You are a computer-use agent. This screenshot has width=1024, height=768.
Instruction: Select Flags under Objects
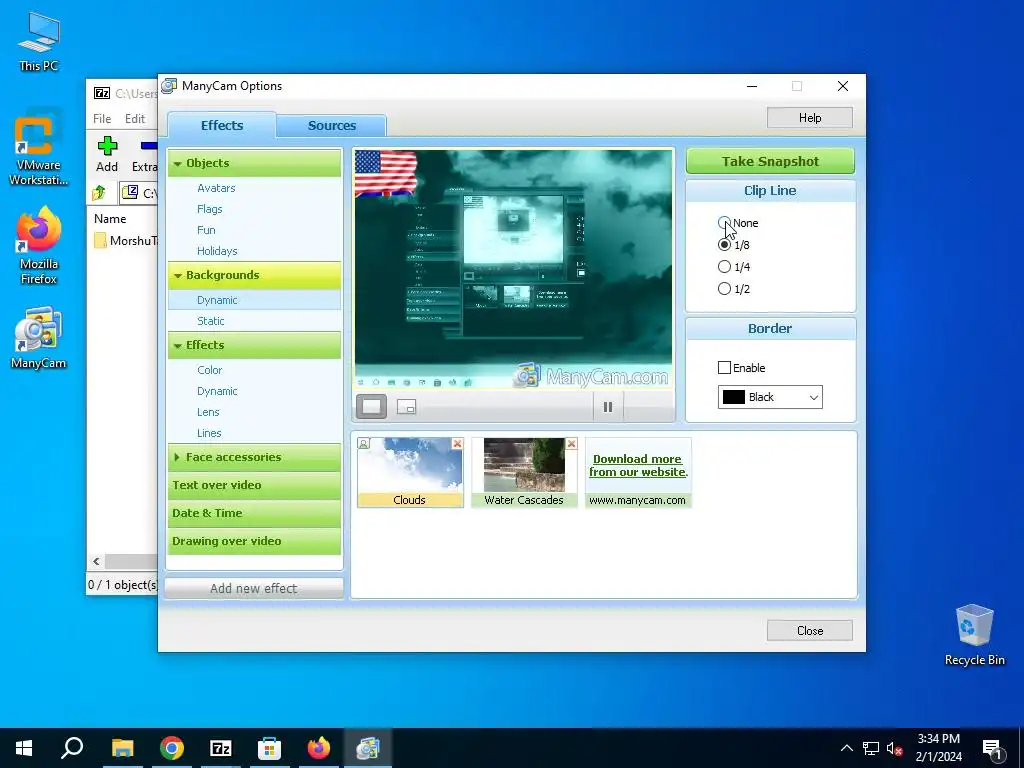pos(210,209)
